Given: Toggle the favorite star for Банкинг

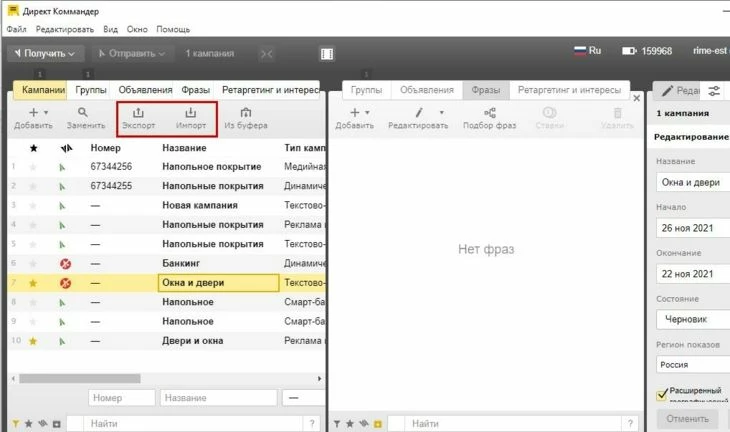Looking at the screenshot, I should (x=33, y=263).
